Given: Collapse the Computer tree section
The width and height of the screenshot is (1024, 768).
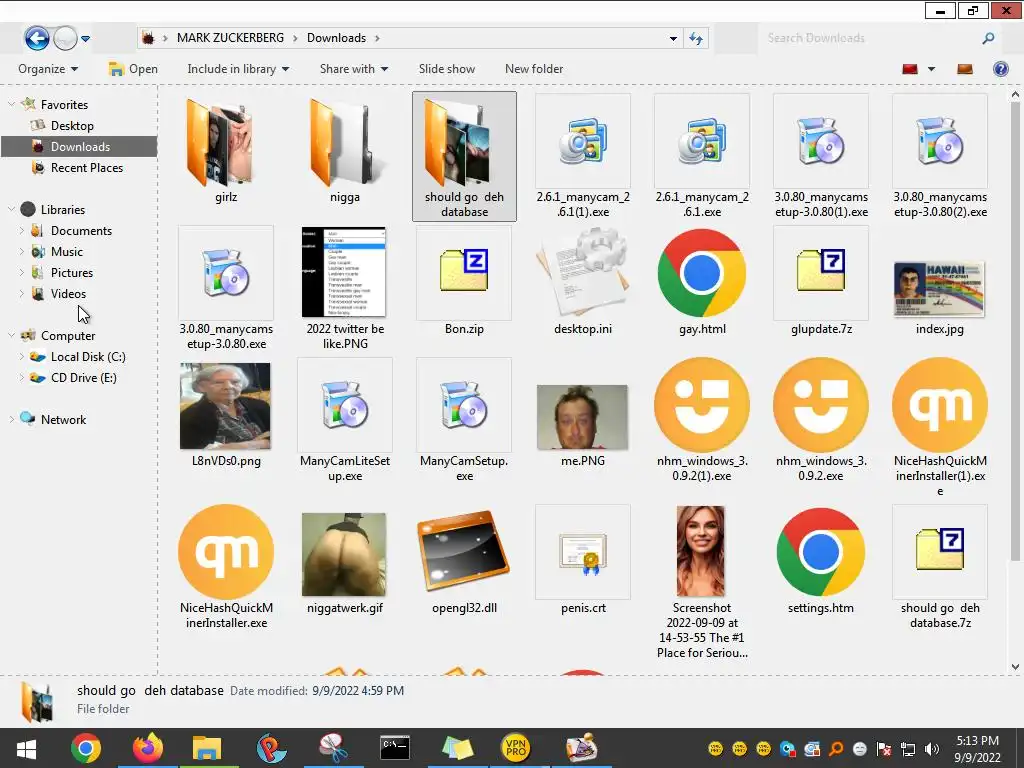Looking at the screenshot, I should [x=11, y=336].
